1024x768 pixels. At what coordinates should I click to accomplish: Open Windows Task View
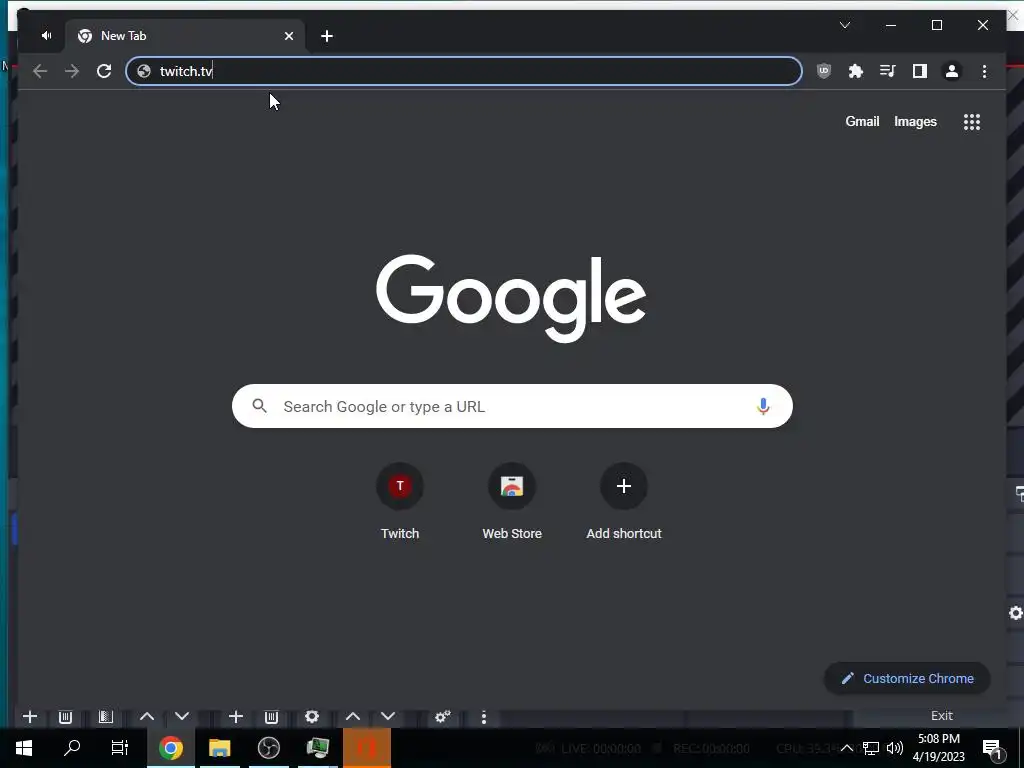click(x=120, y=748)
